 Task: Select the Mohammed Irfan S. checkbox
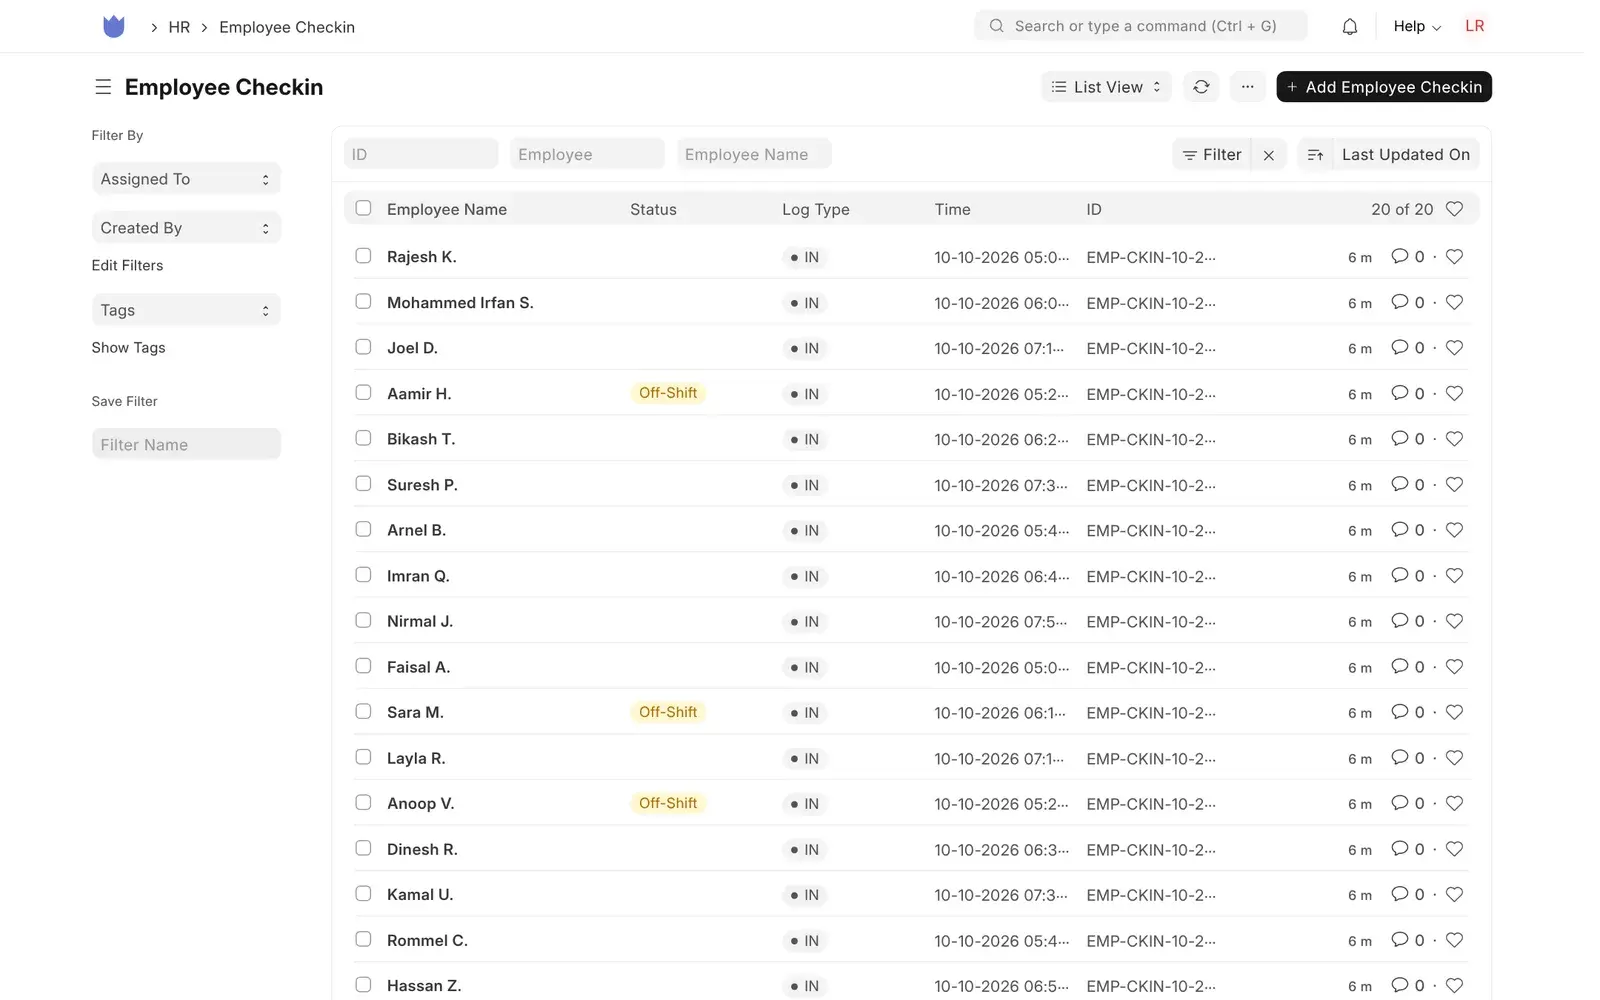(x=363, y=301)
